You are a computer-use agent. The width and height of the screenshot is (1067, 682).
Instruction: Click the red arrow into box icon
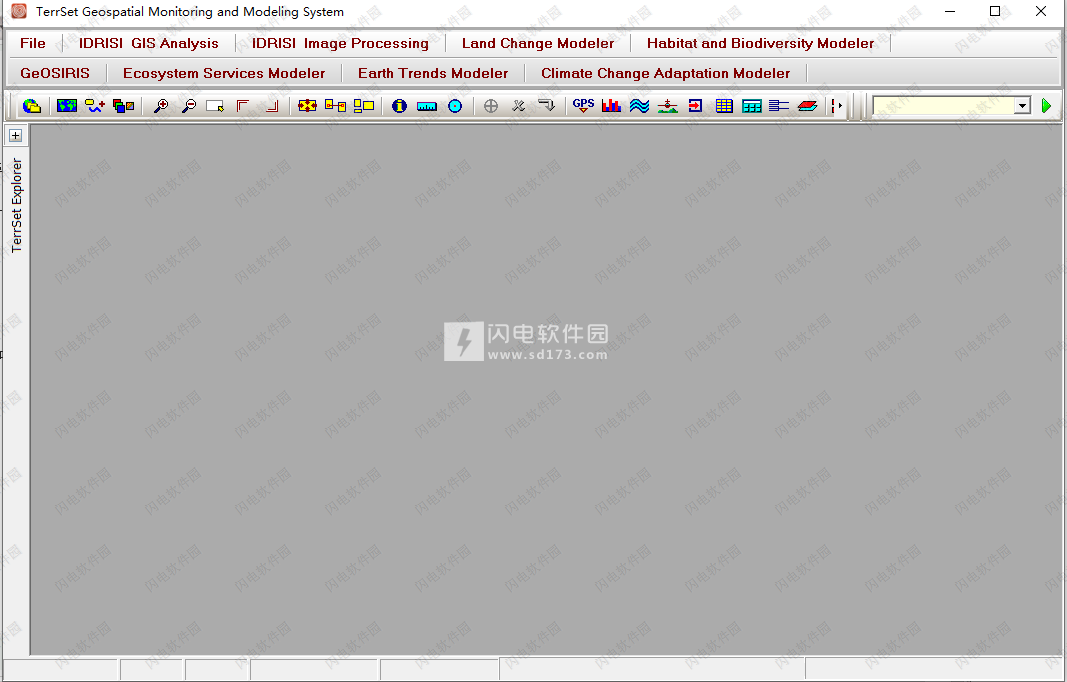click(x=695, y=105)
